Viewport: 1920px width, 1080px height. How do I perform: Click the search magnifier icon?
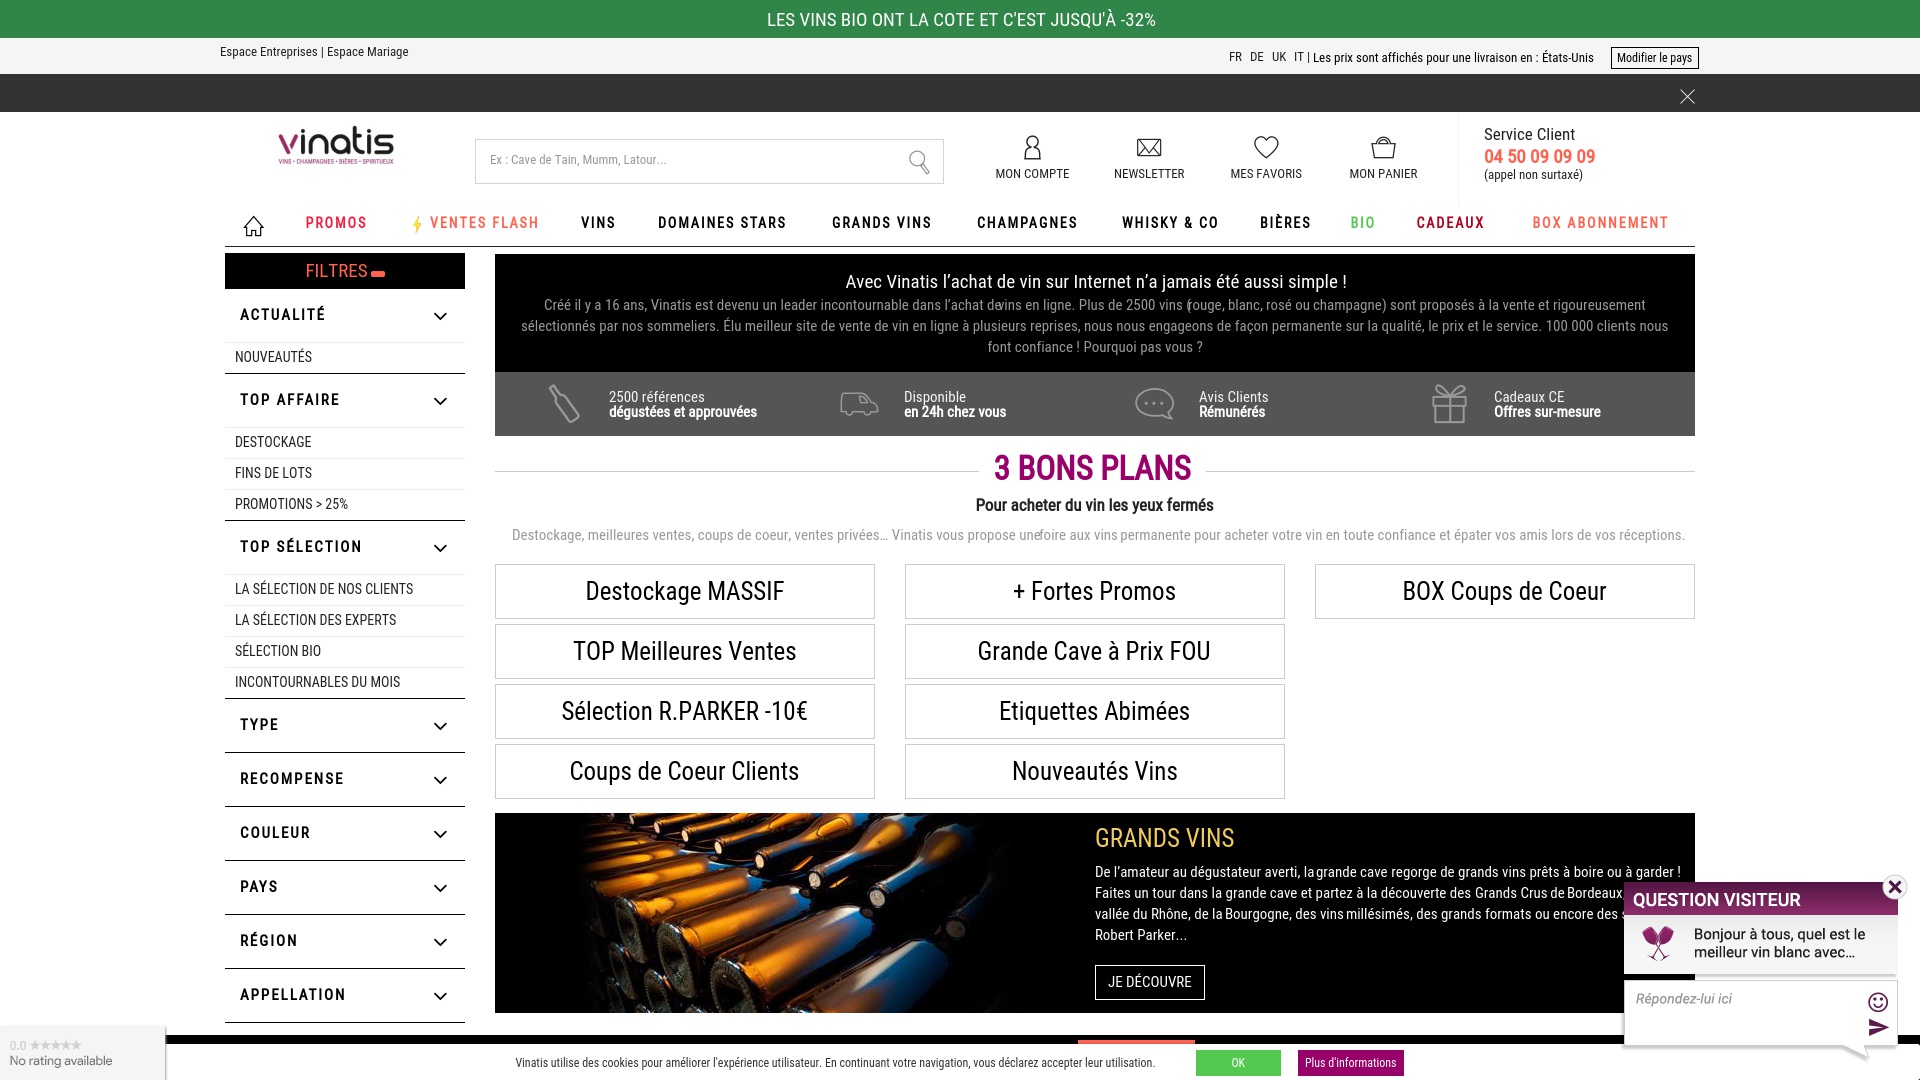tap(919, 162)
